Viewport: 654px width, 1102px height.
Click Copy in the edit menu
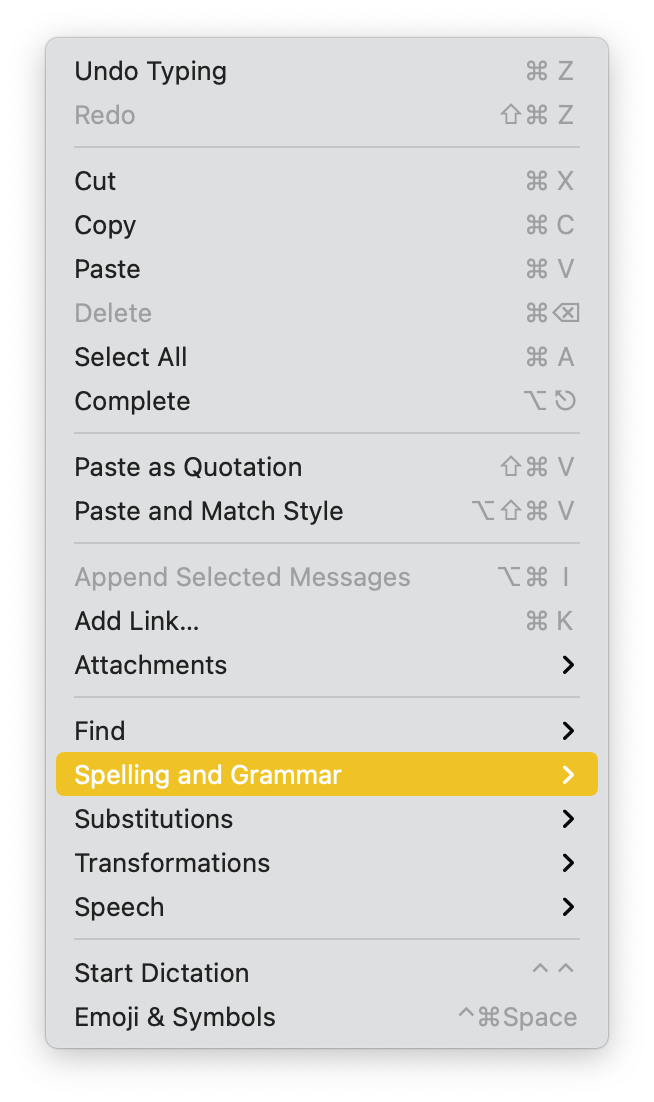click(x=105, y=225)
